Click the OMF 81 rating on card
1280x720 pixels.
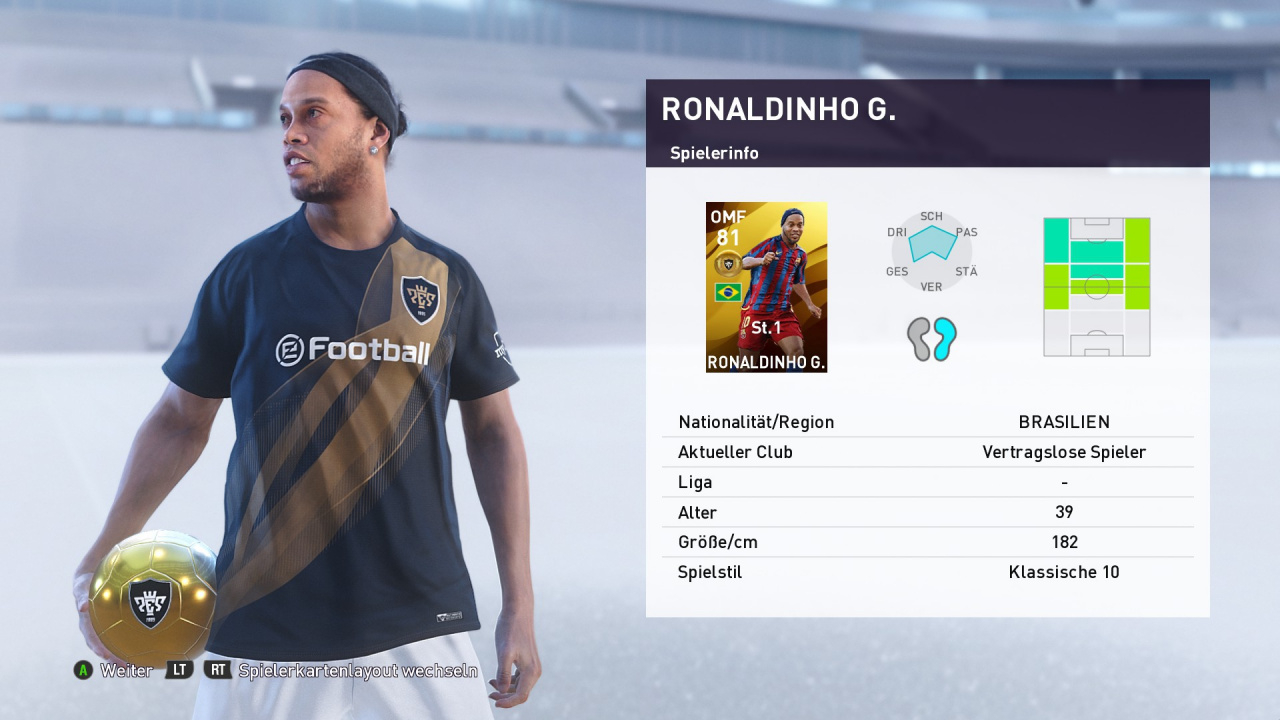[728, 228]
